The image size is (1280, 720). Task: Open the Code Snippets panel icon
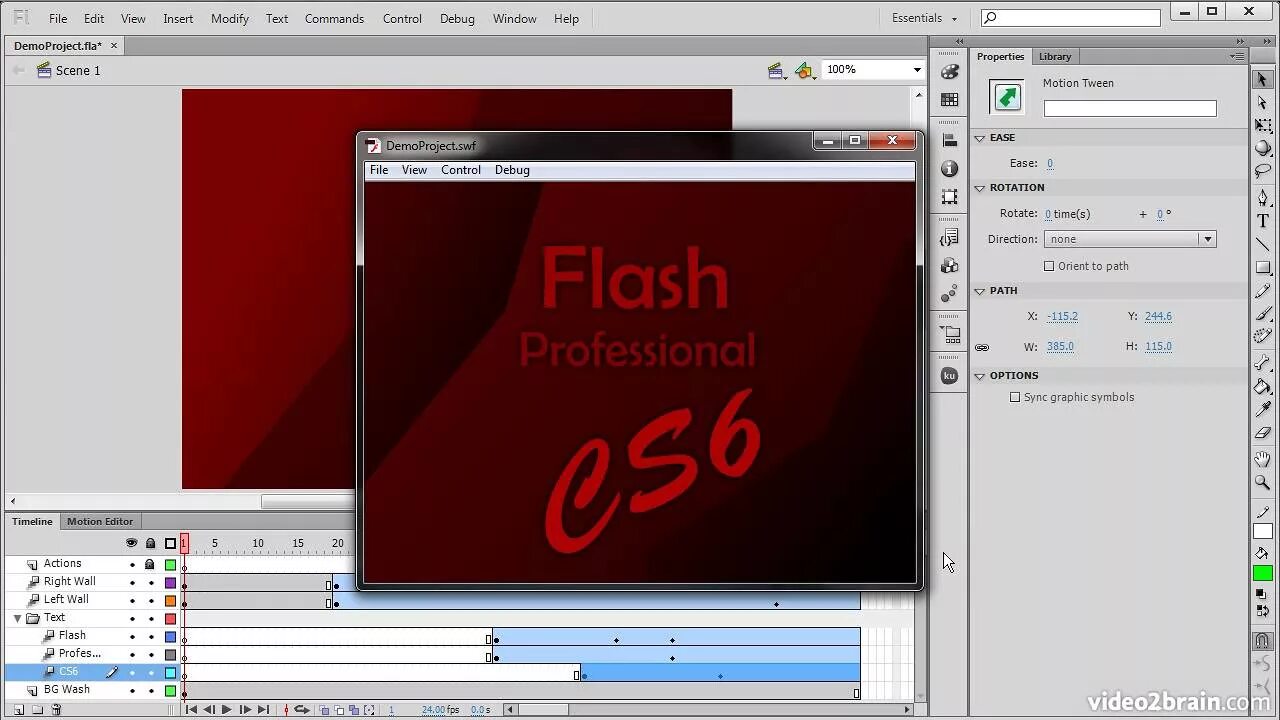950,238
